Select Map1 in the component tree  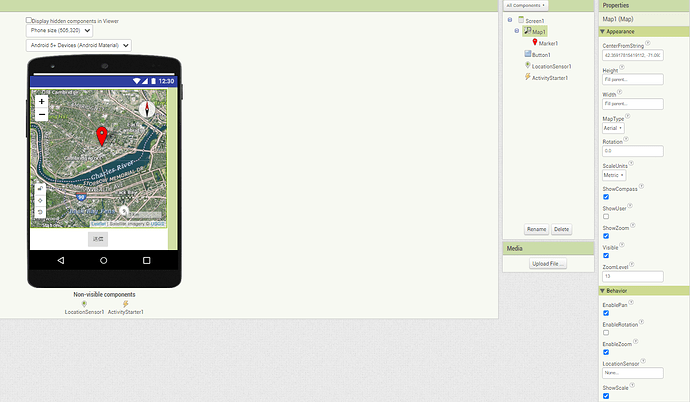pos(535,31)
